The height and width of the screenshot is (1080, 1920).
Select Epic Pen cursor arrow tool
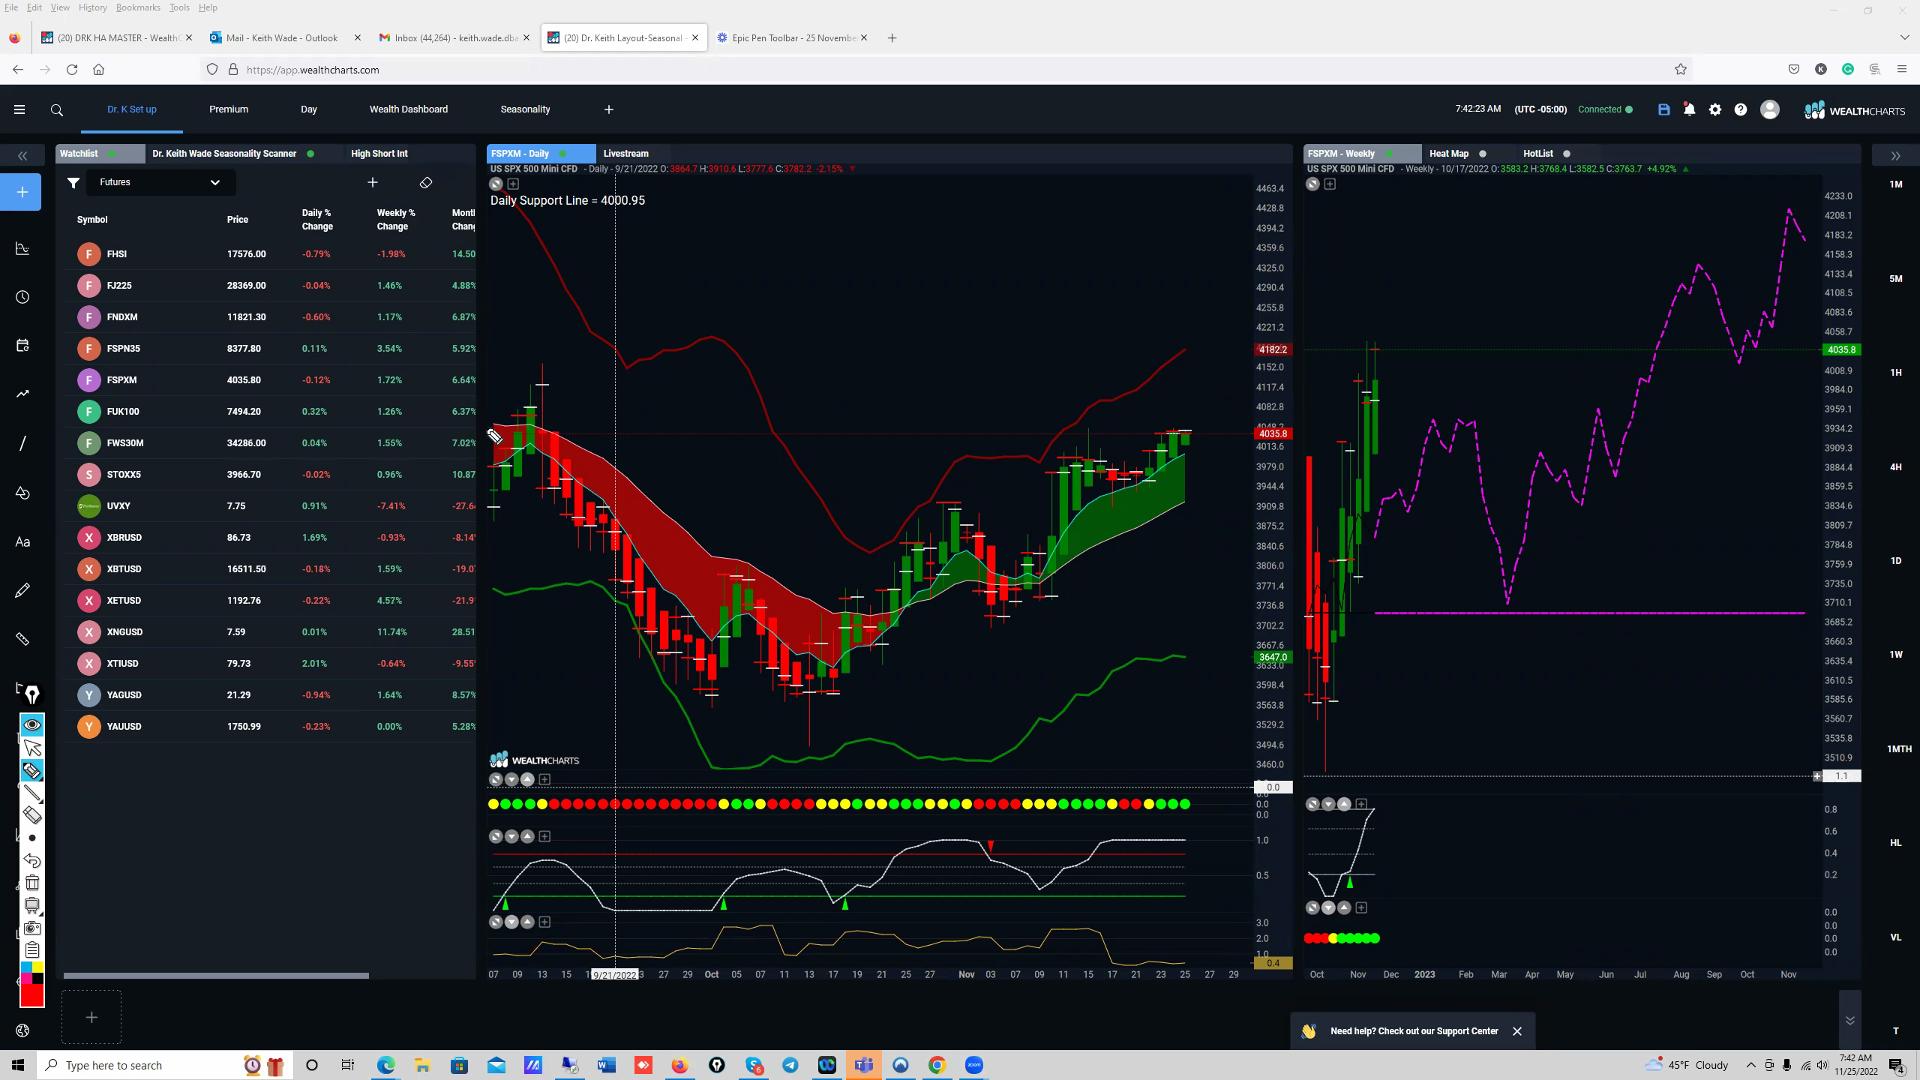32,748
